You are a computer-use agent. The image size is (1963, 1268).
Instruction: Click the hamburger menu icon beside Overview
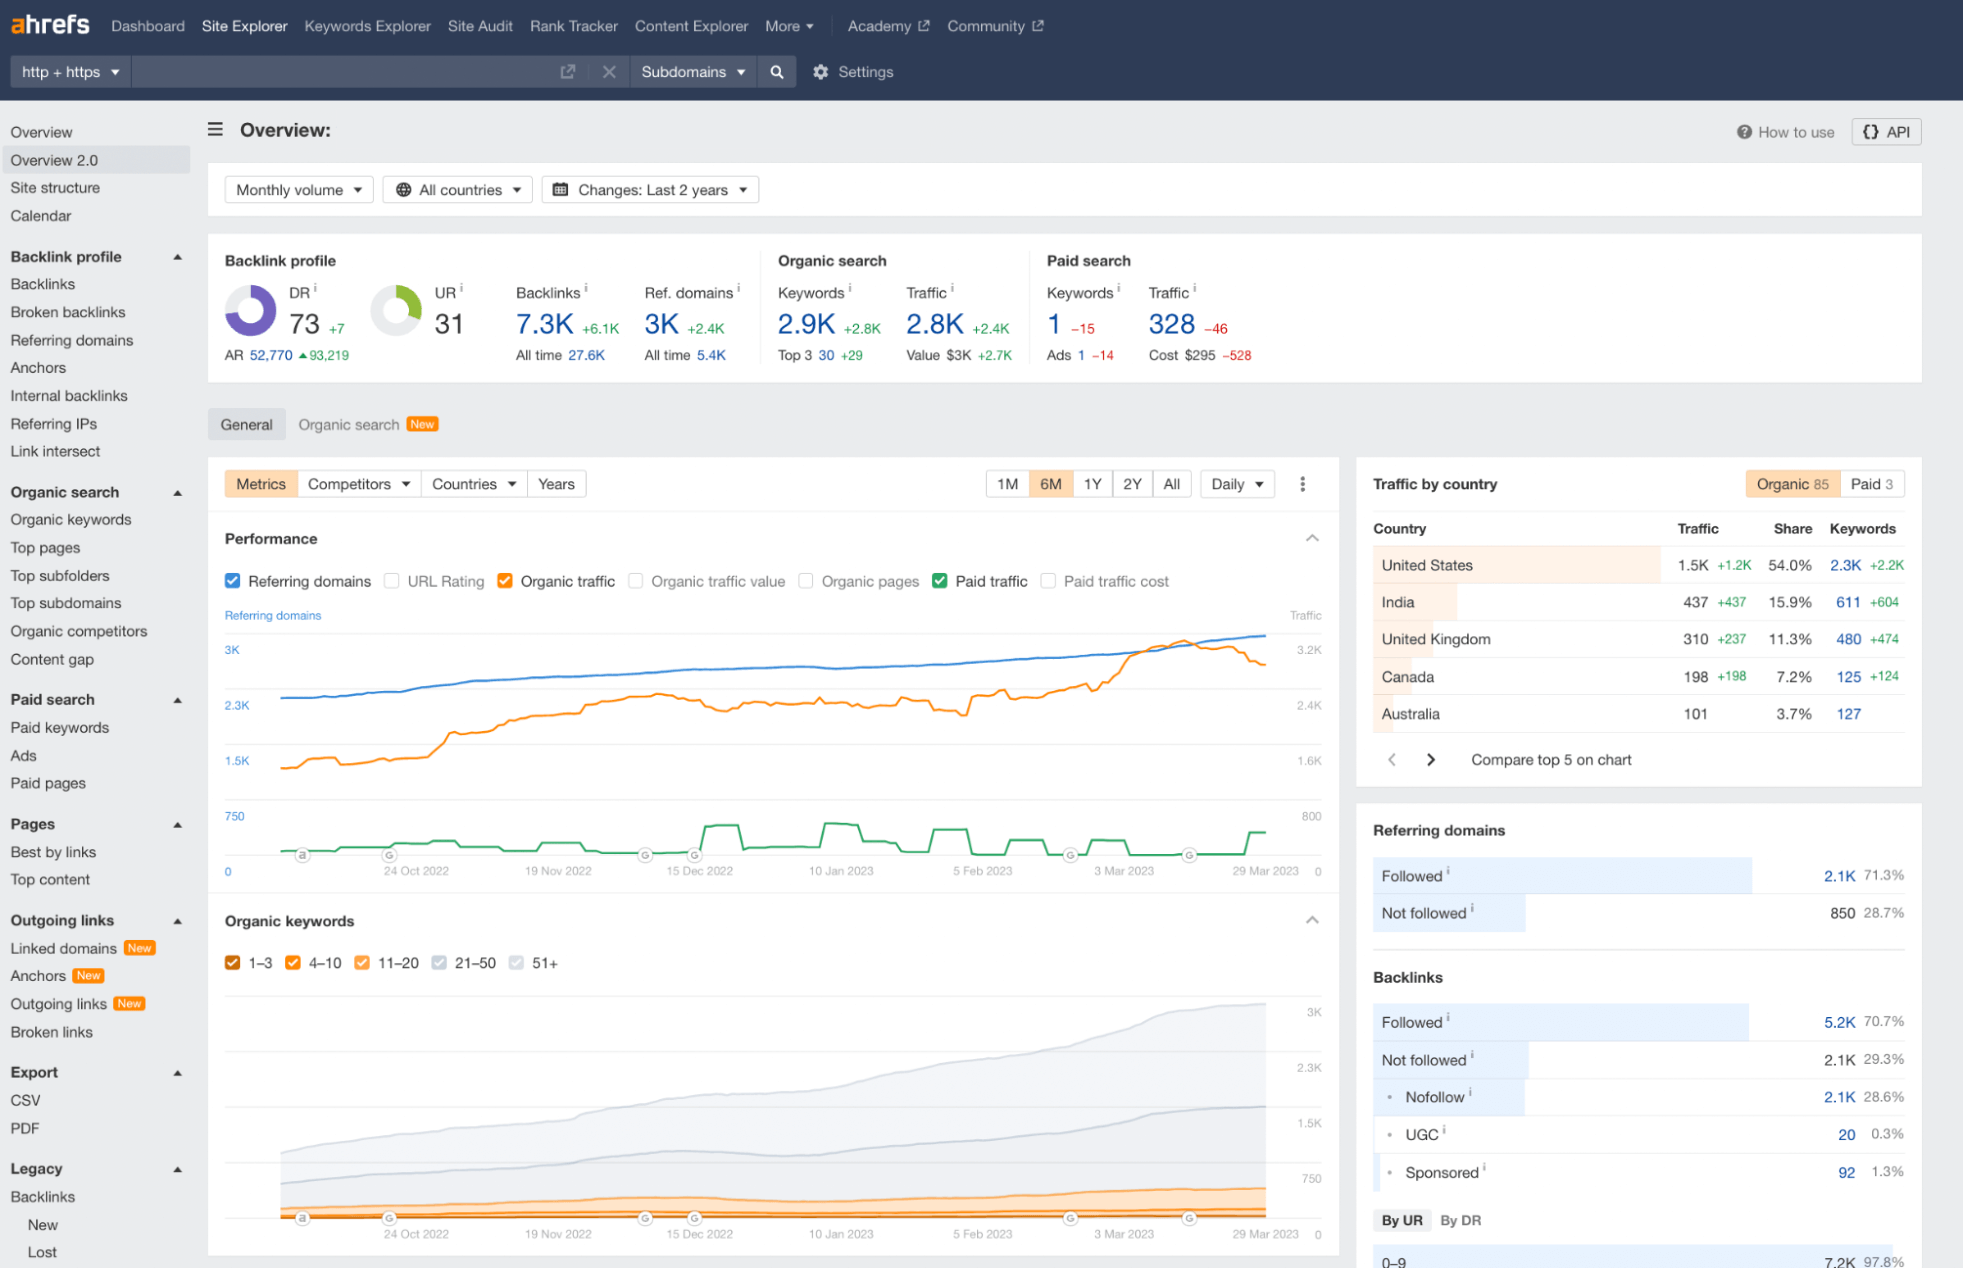point(215,130)
